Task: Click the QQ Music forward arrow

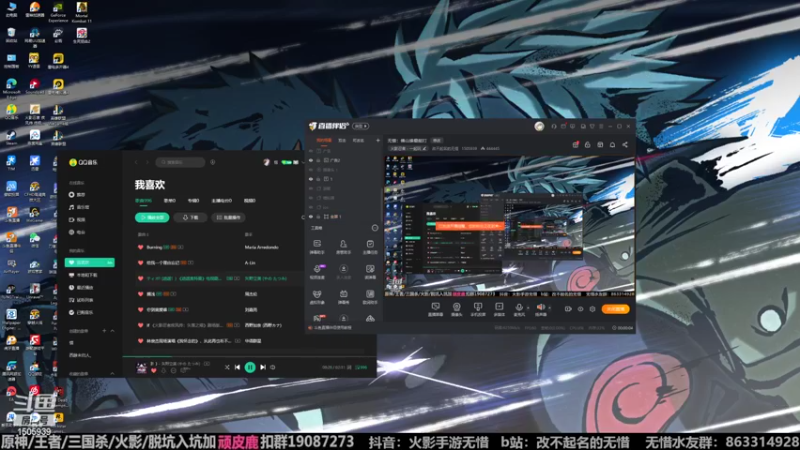Action: [x=147, y=162]
